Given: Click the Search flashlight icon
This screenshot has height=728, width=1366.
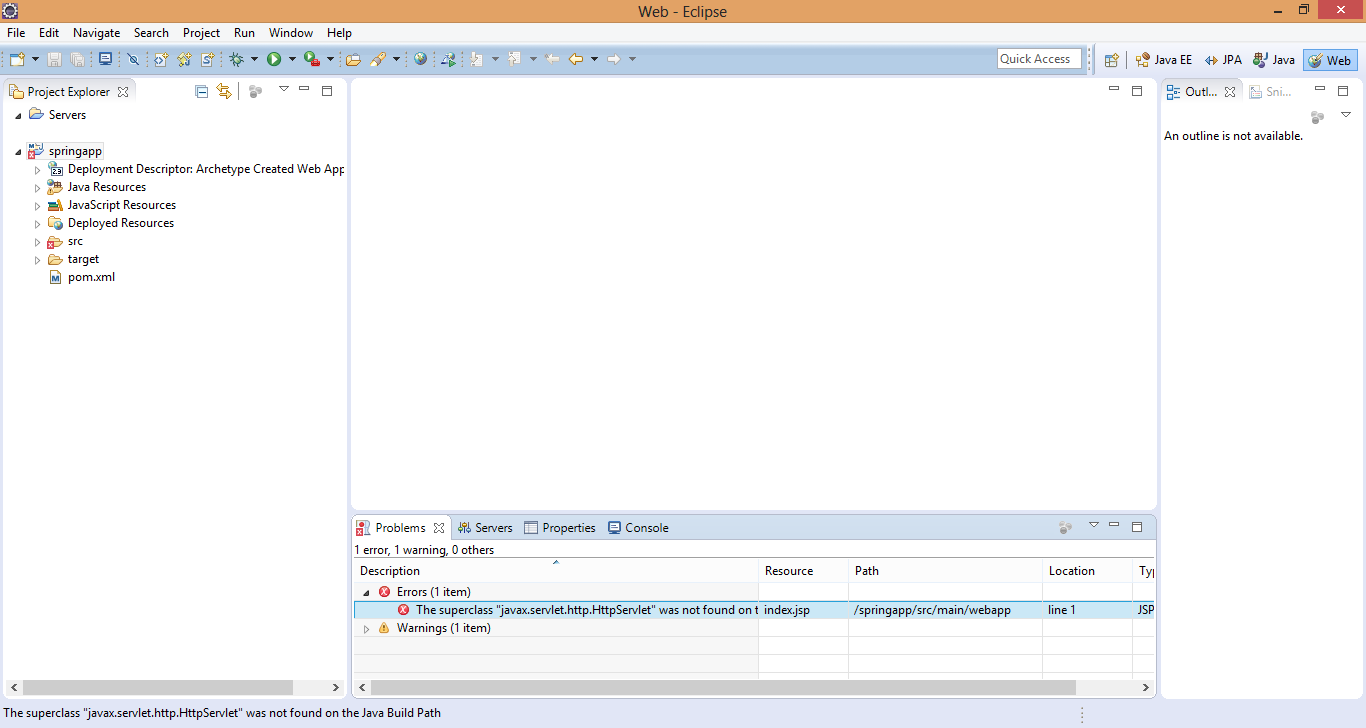Looking at the screenshot, I should [x=378, y=59].
